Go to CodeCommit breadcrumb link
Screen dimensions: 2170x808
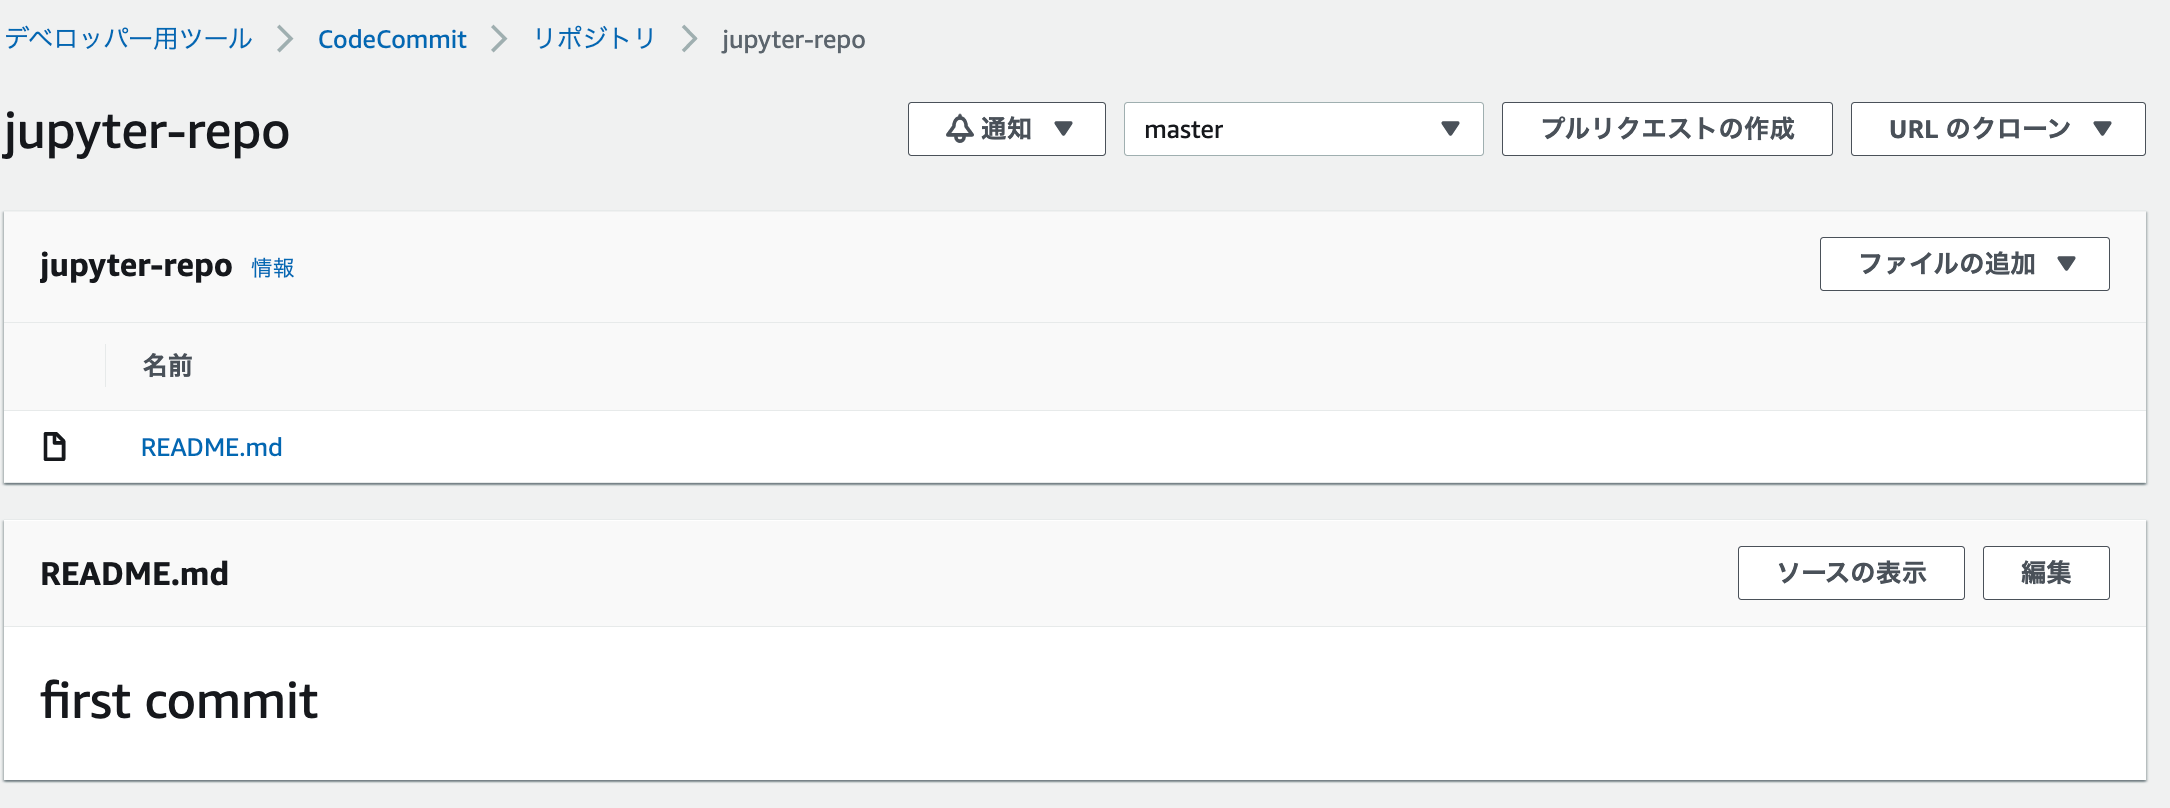[392, 39]
